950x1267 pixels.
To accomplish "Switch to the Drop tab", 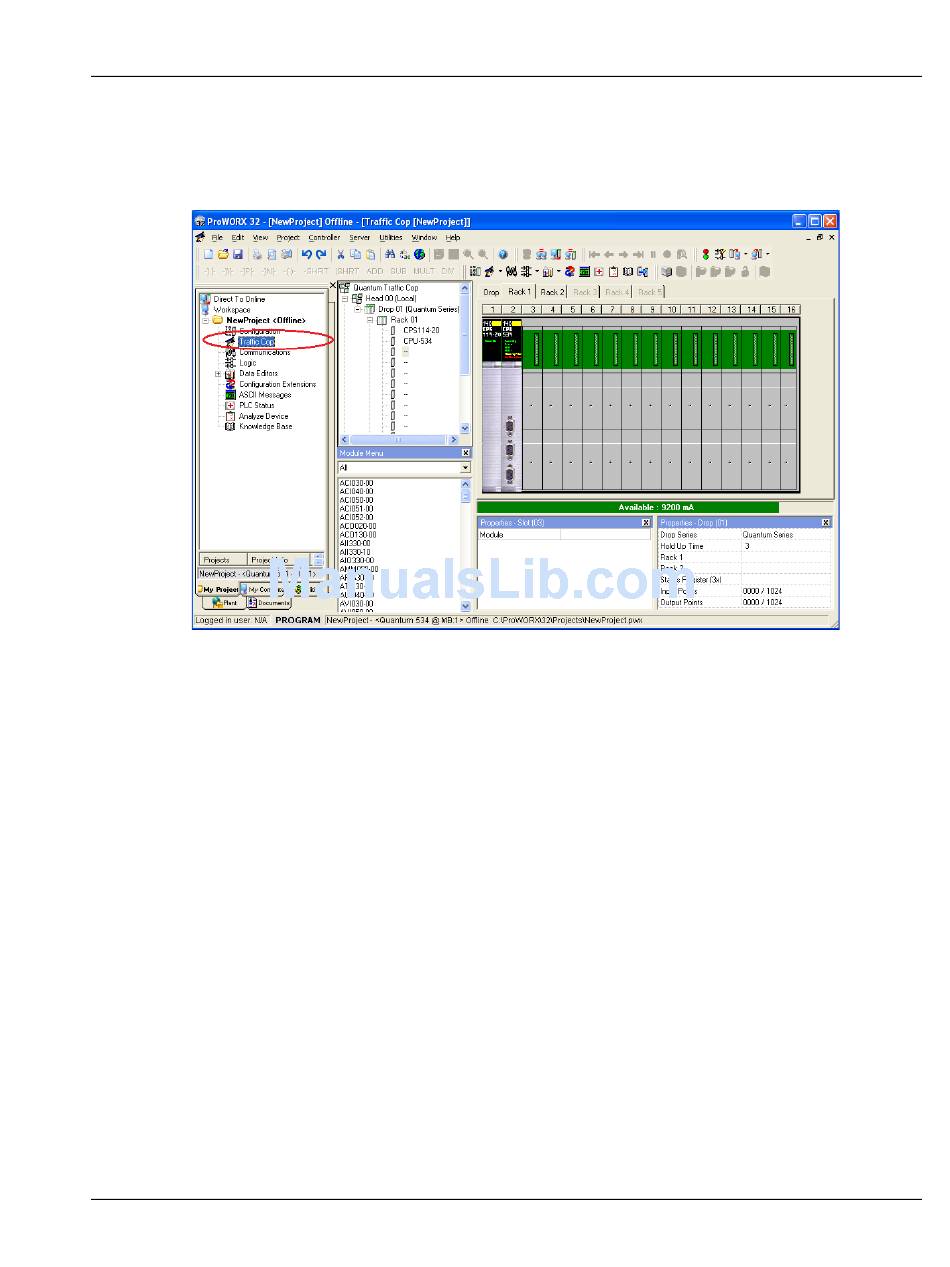I will tap(492, 292).
